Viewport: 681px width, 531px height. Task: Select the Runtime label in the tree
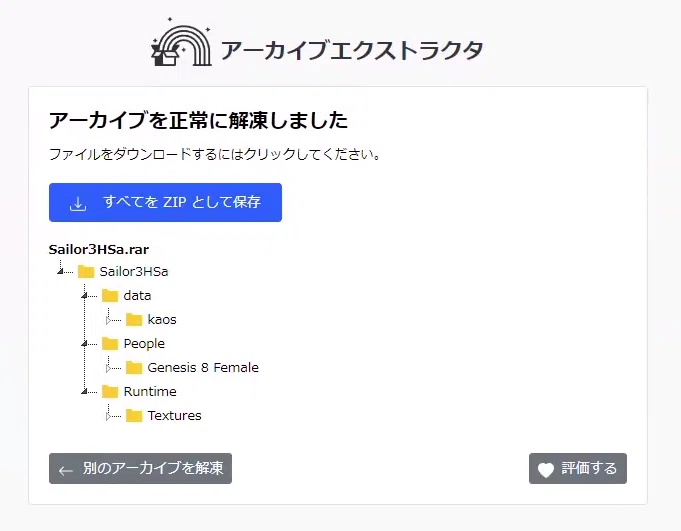[x=150, y=392]
